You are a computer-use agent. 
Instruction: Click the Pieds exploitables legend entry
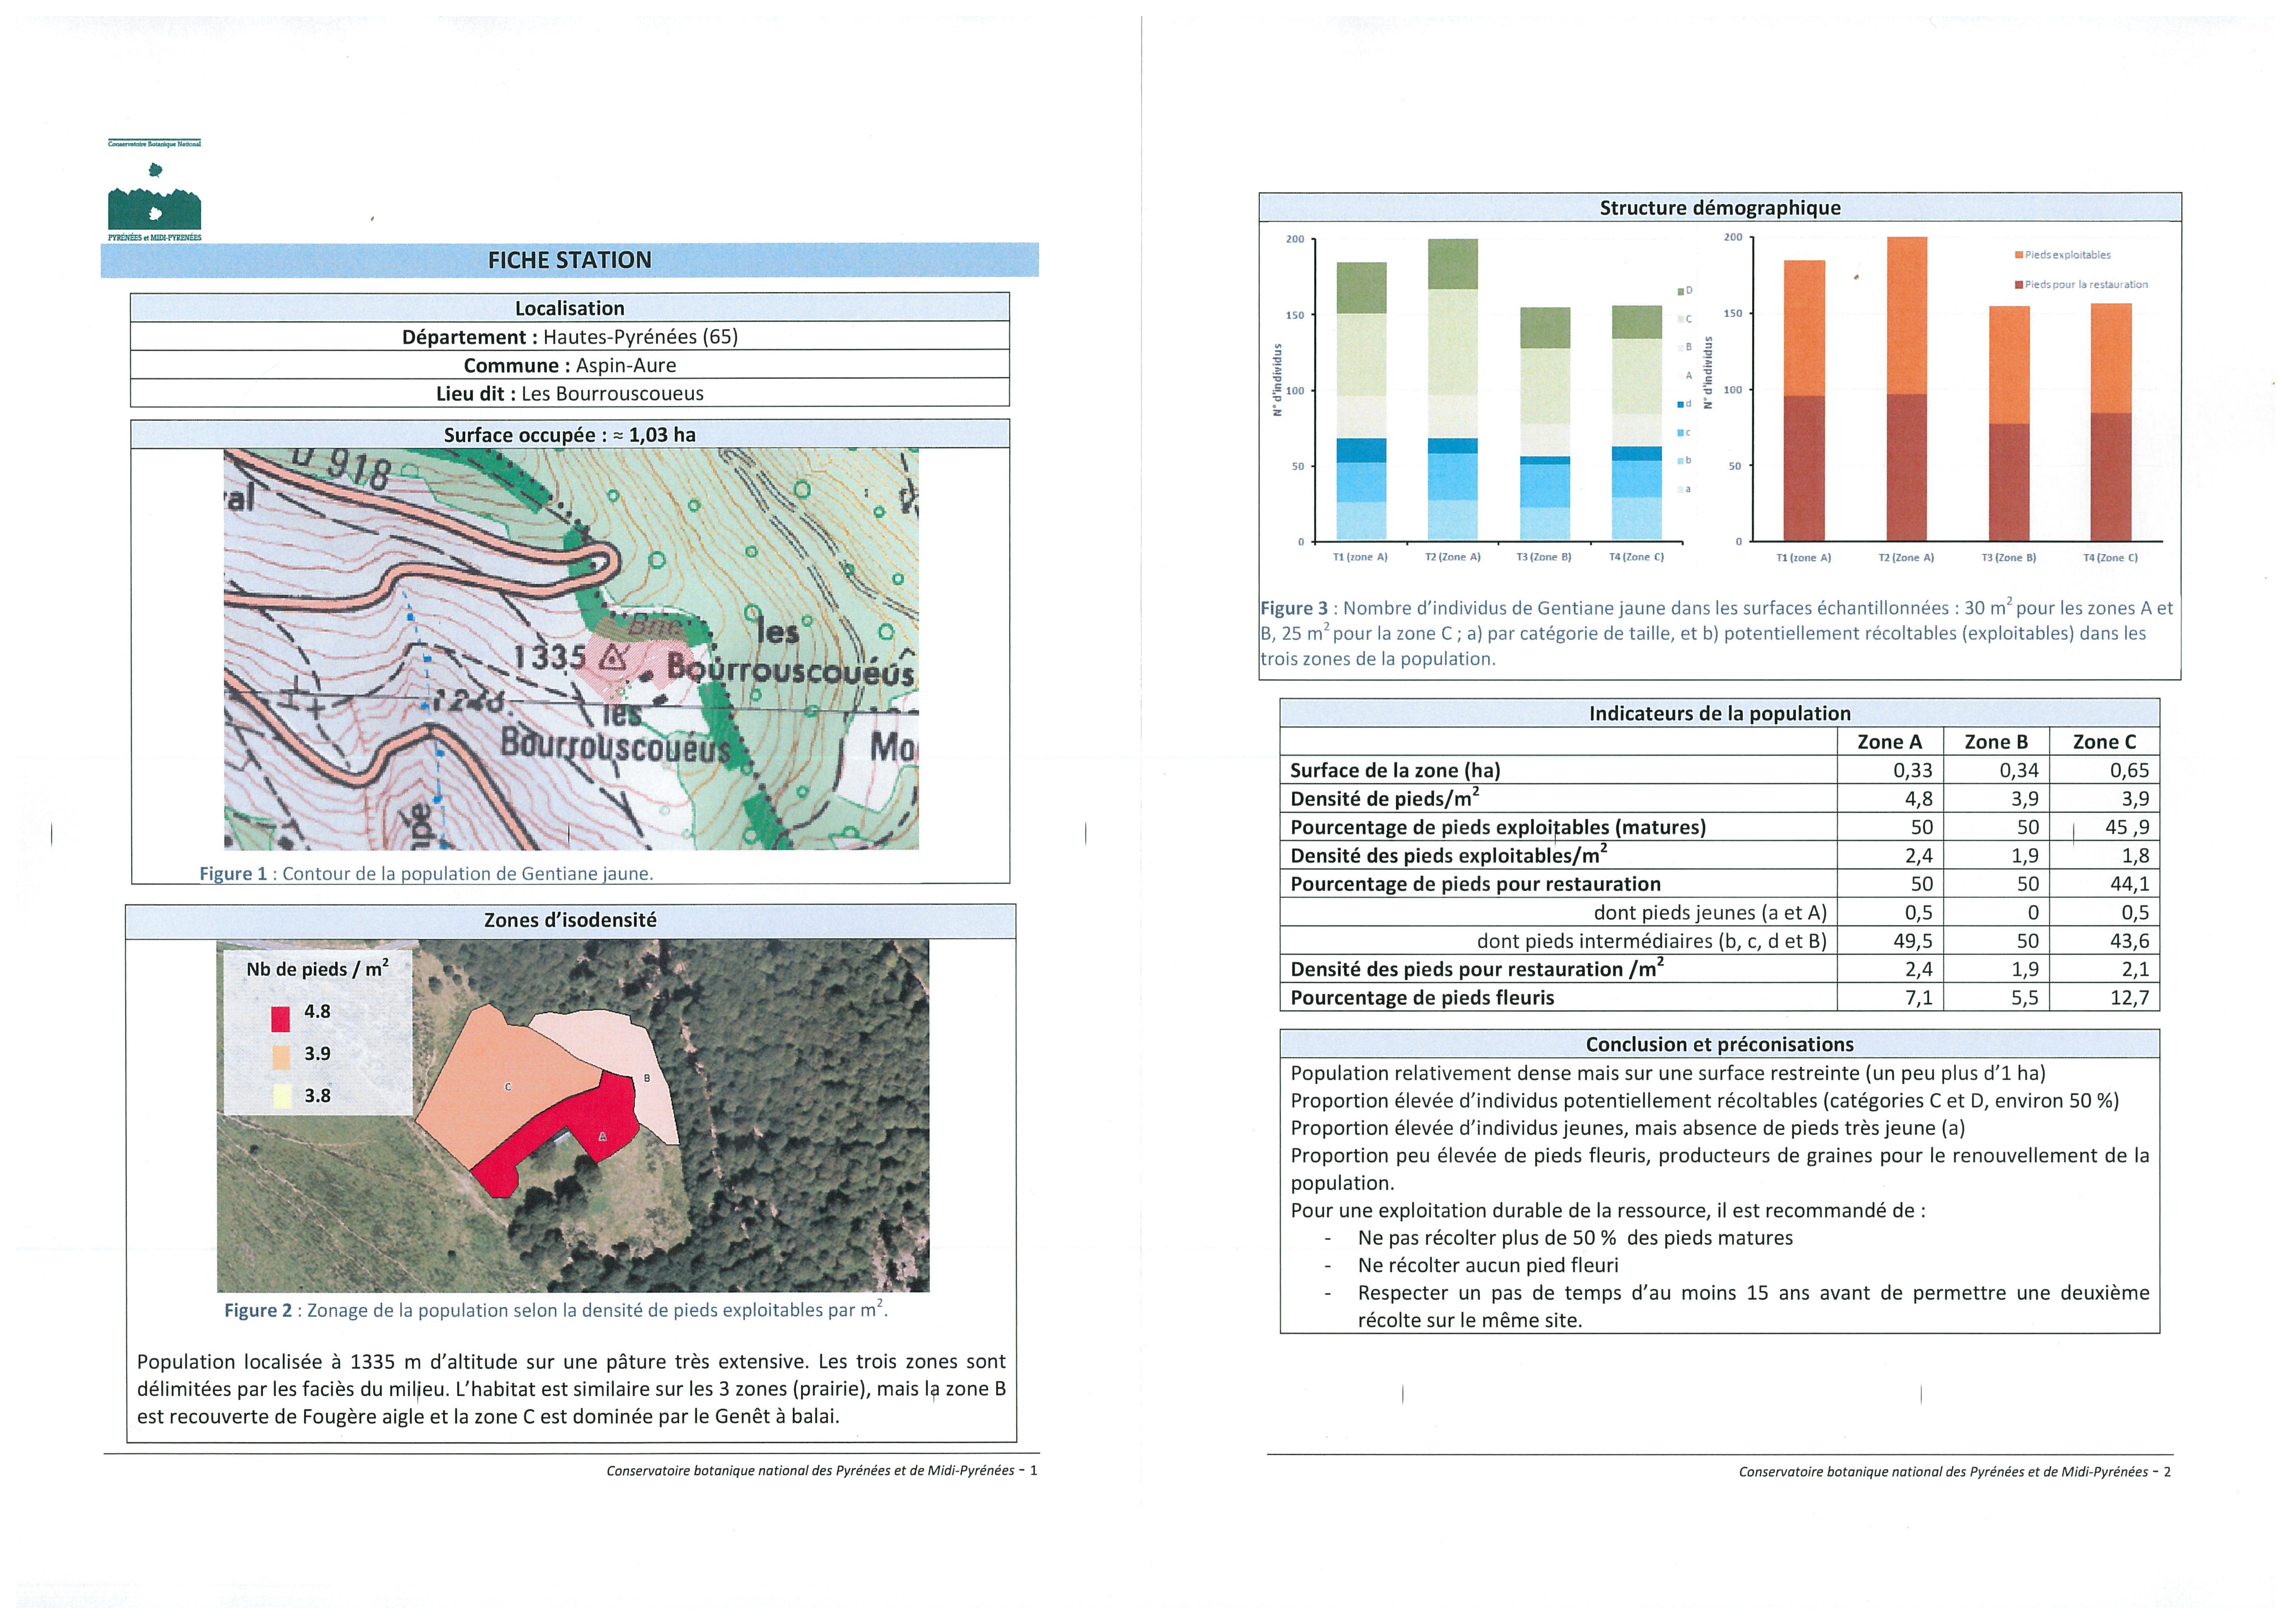[x=2063, y=255]
